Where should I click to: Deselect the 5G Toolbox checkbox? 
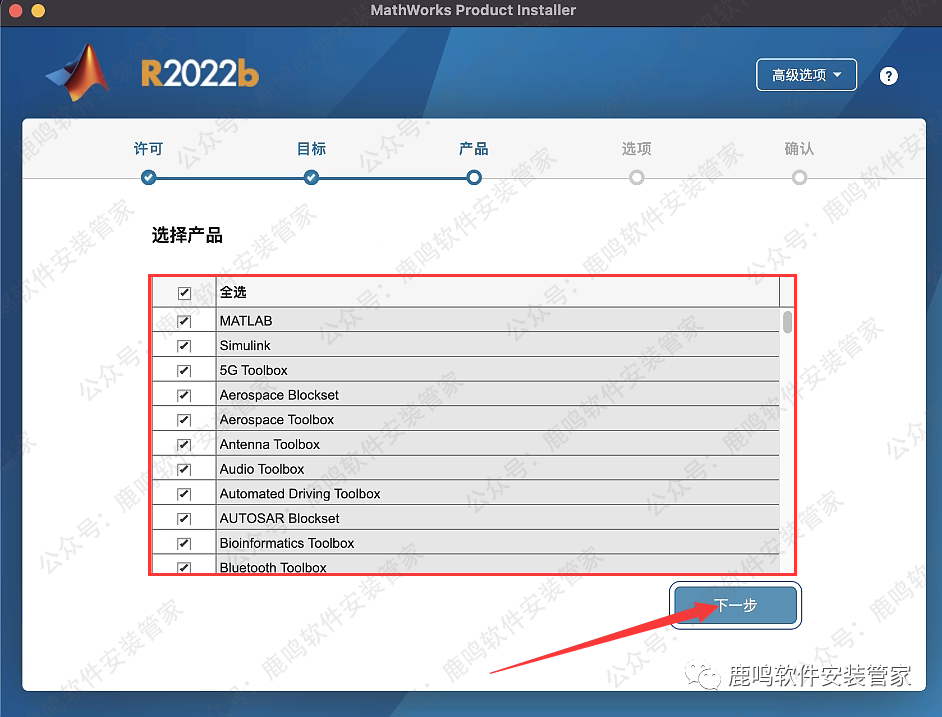184,371
